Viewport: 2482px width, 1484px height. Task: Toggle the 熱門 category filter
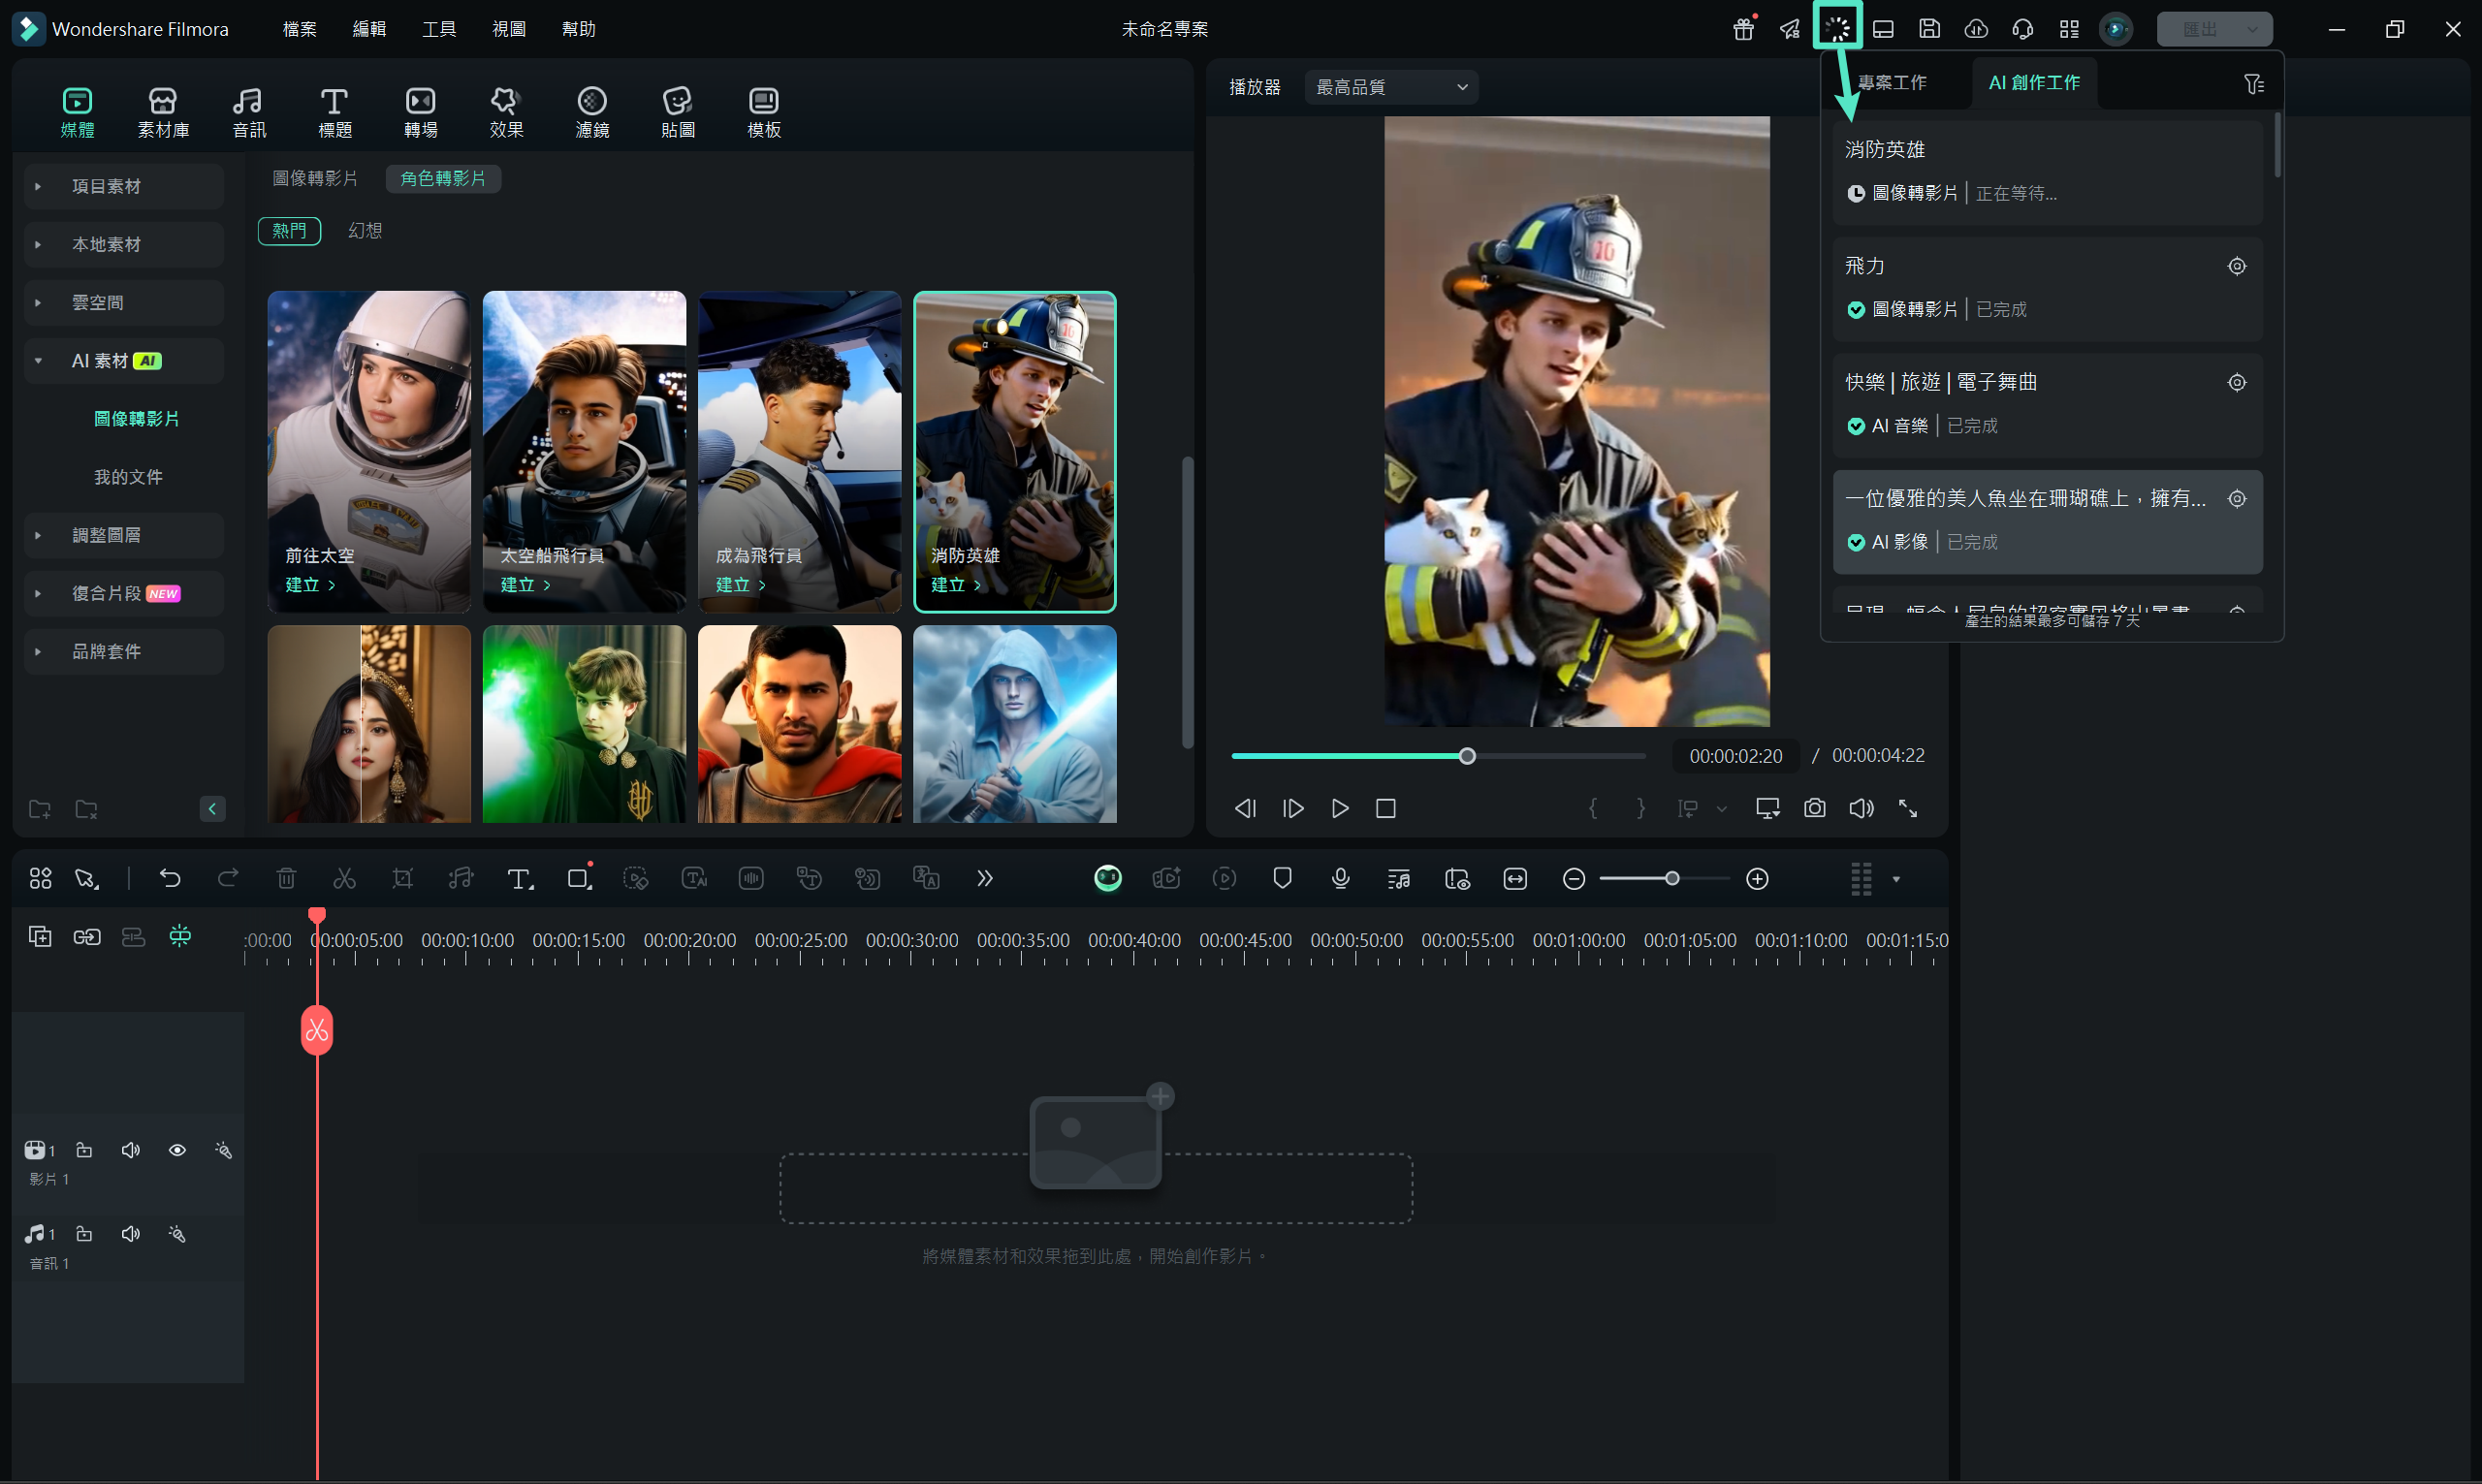pos(289,231)
